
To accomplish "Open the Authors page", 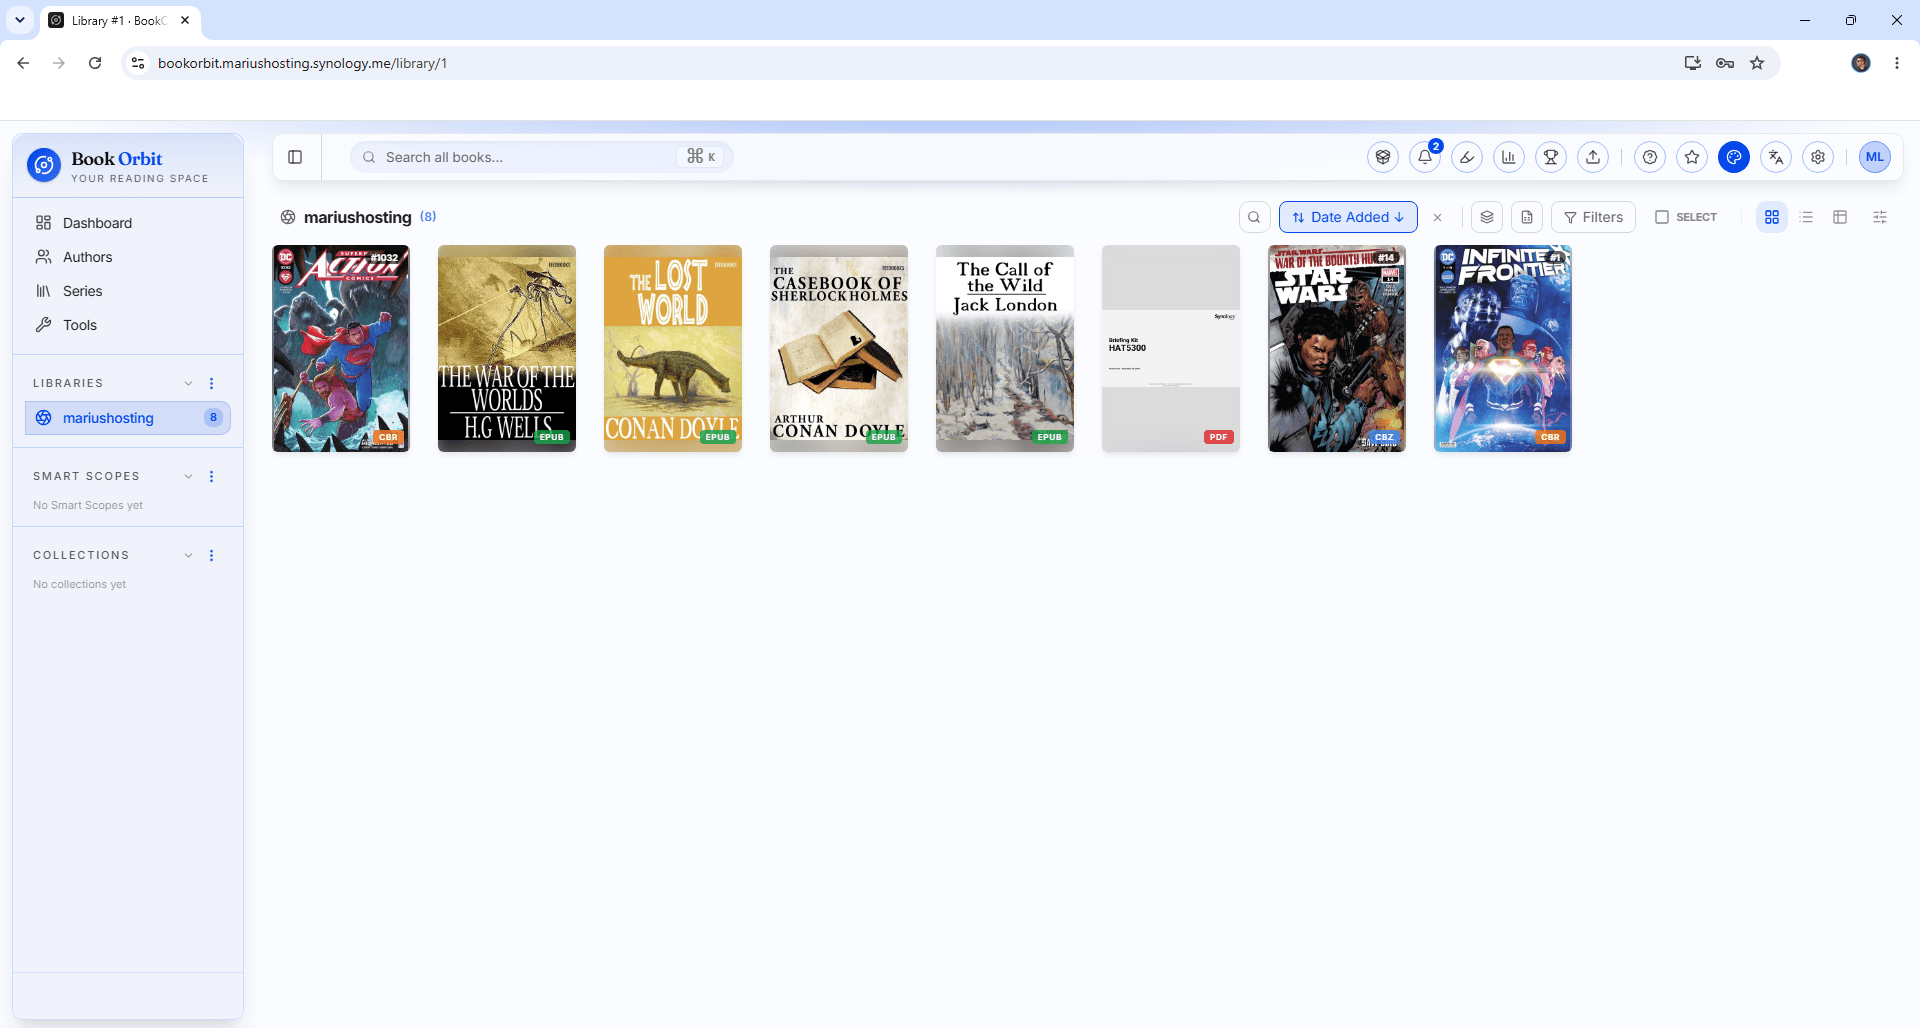I will point(128,257).
